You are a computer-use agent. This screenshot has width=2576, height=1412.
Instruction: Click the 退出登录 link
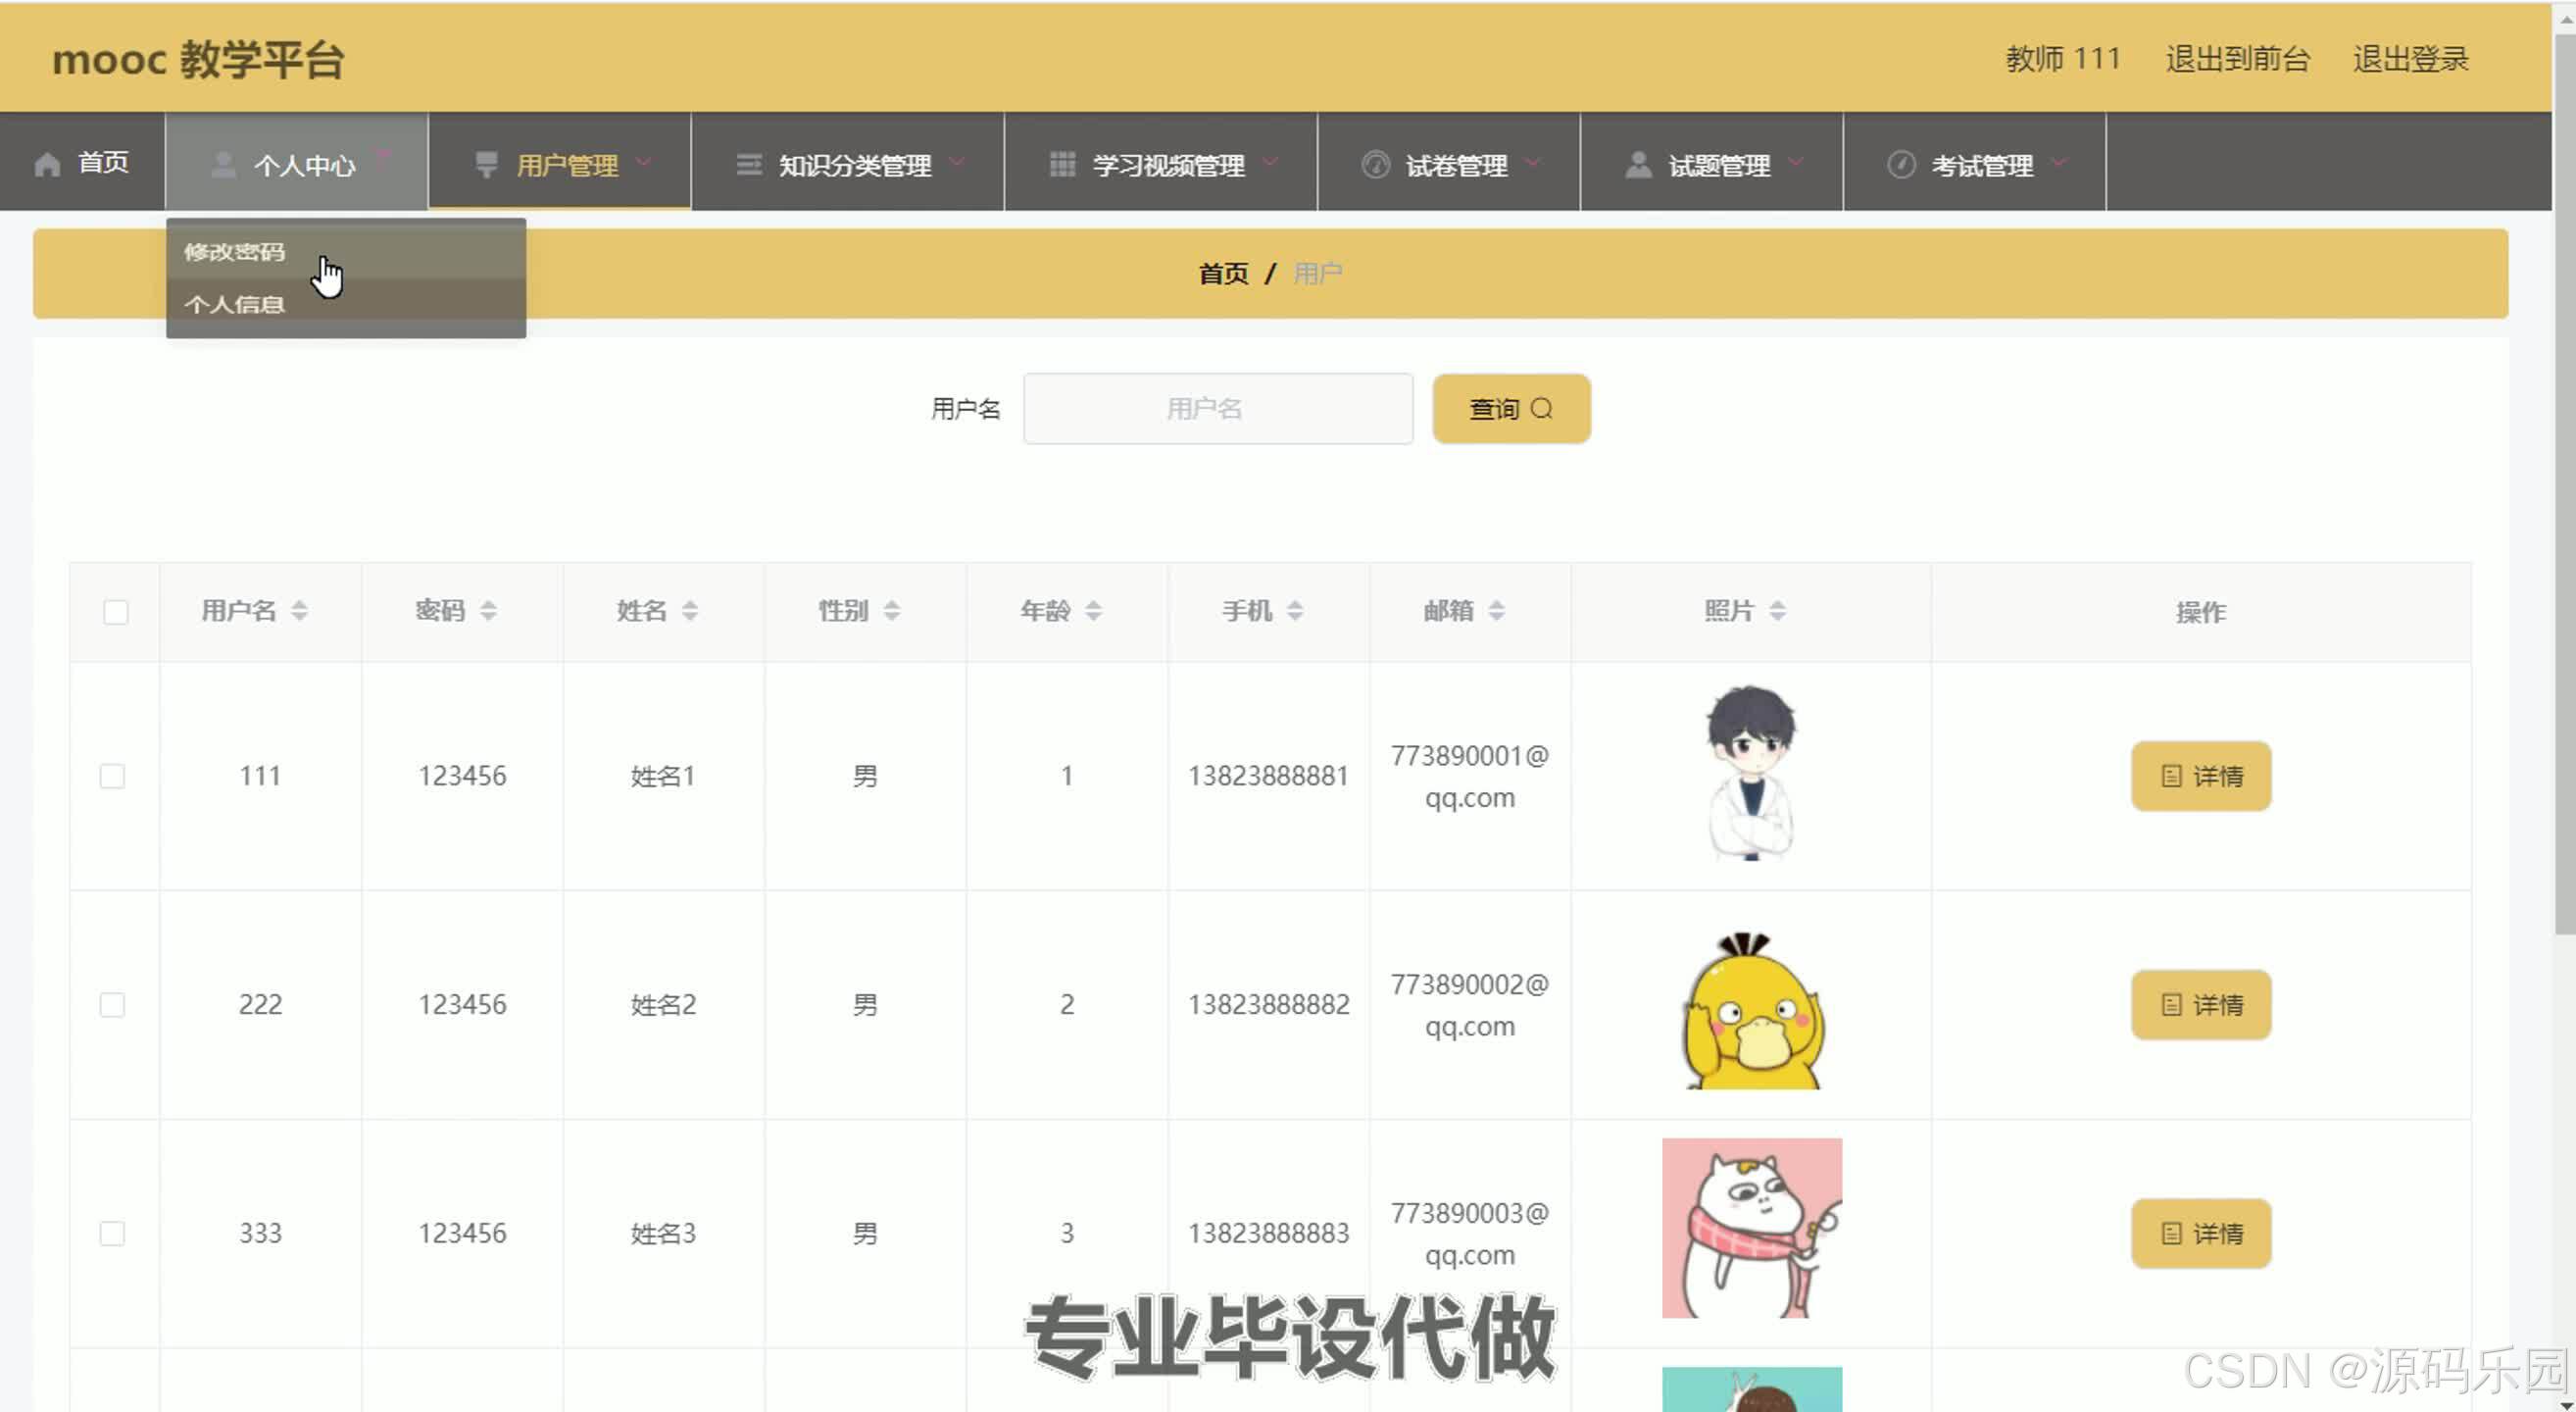2410,58
